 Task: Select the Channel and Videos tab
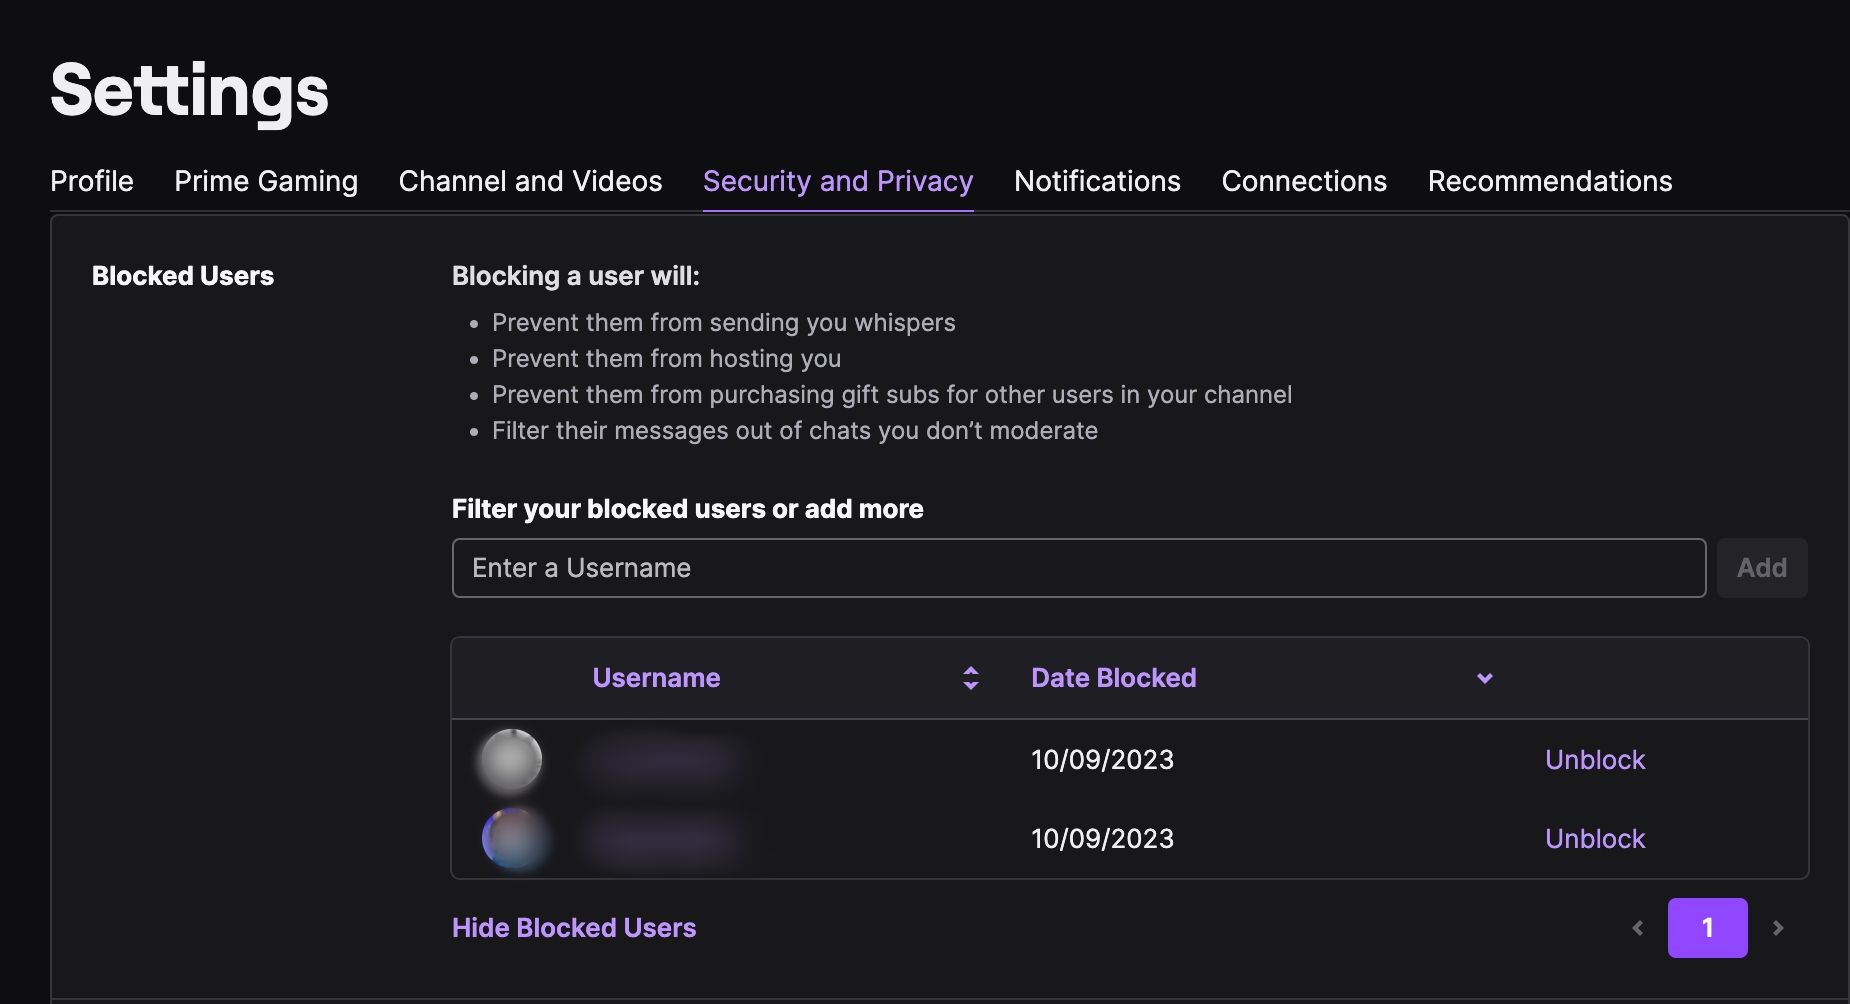click(530, 181)
